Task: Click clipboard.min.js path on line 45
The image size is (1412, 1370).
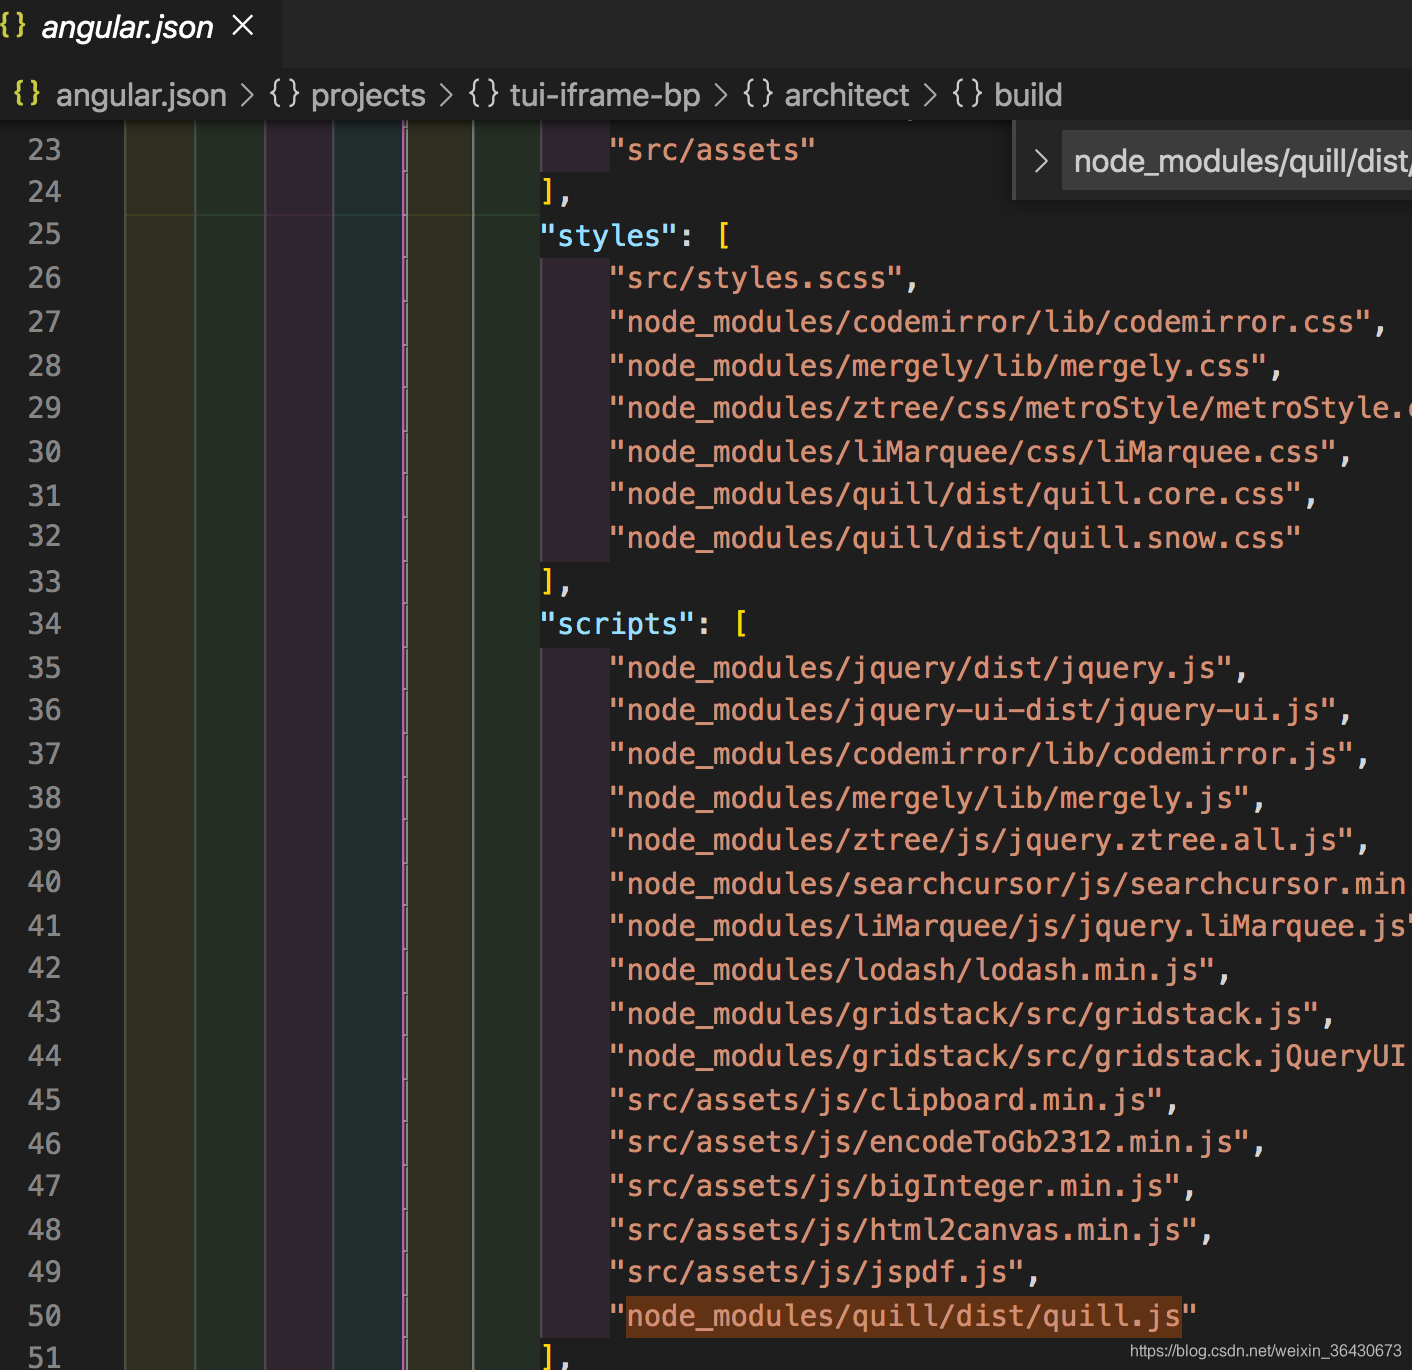Action: pyautogui.click(x=886, y=1100)
